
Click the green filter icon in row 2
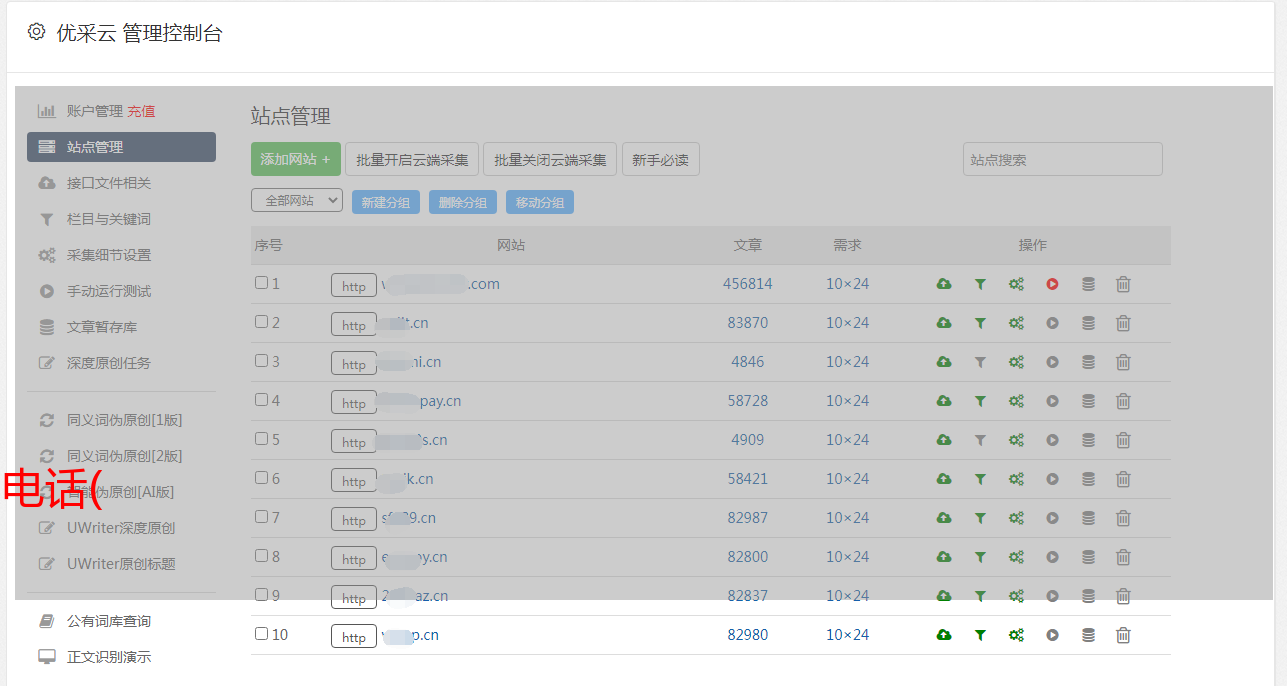[980, 323]
